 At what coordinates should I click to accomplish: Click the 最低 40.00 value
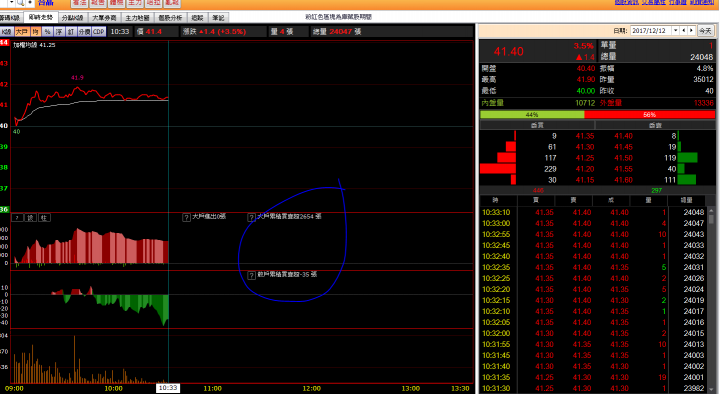pyautogui.click(x=585, y=91)
